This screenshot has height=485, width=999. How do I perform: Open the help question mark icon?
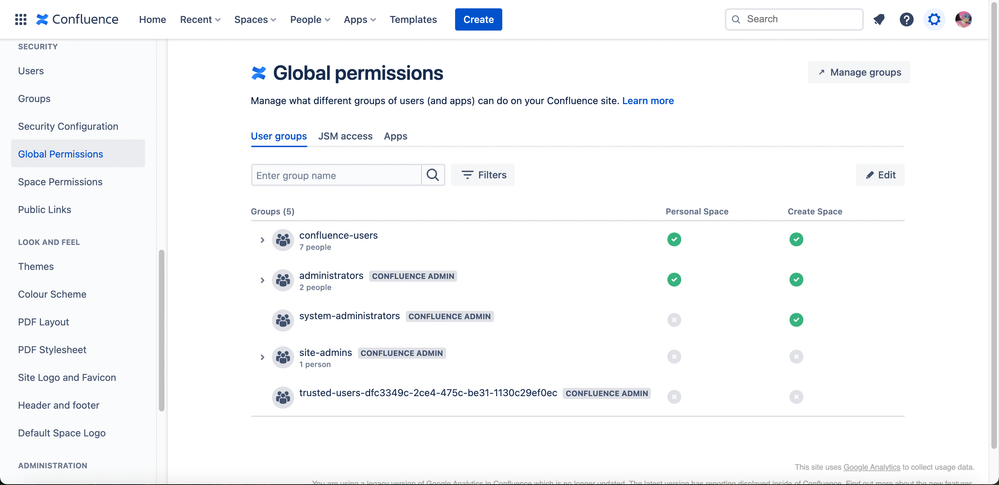907,19
